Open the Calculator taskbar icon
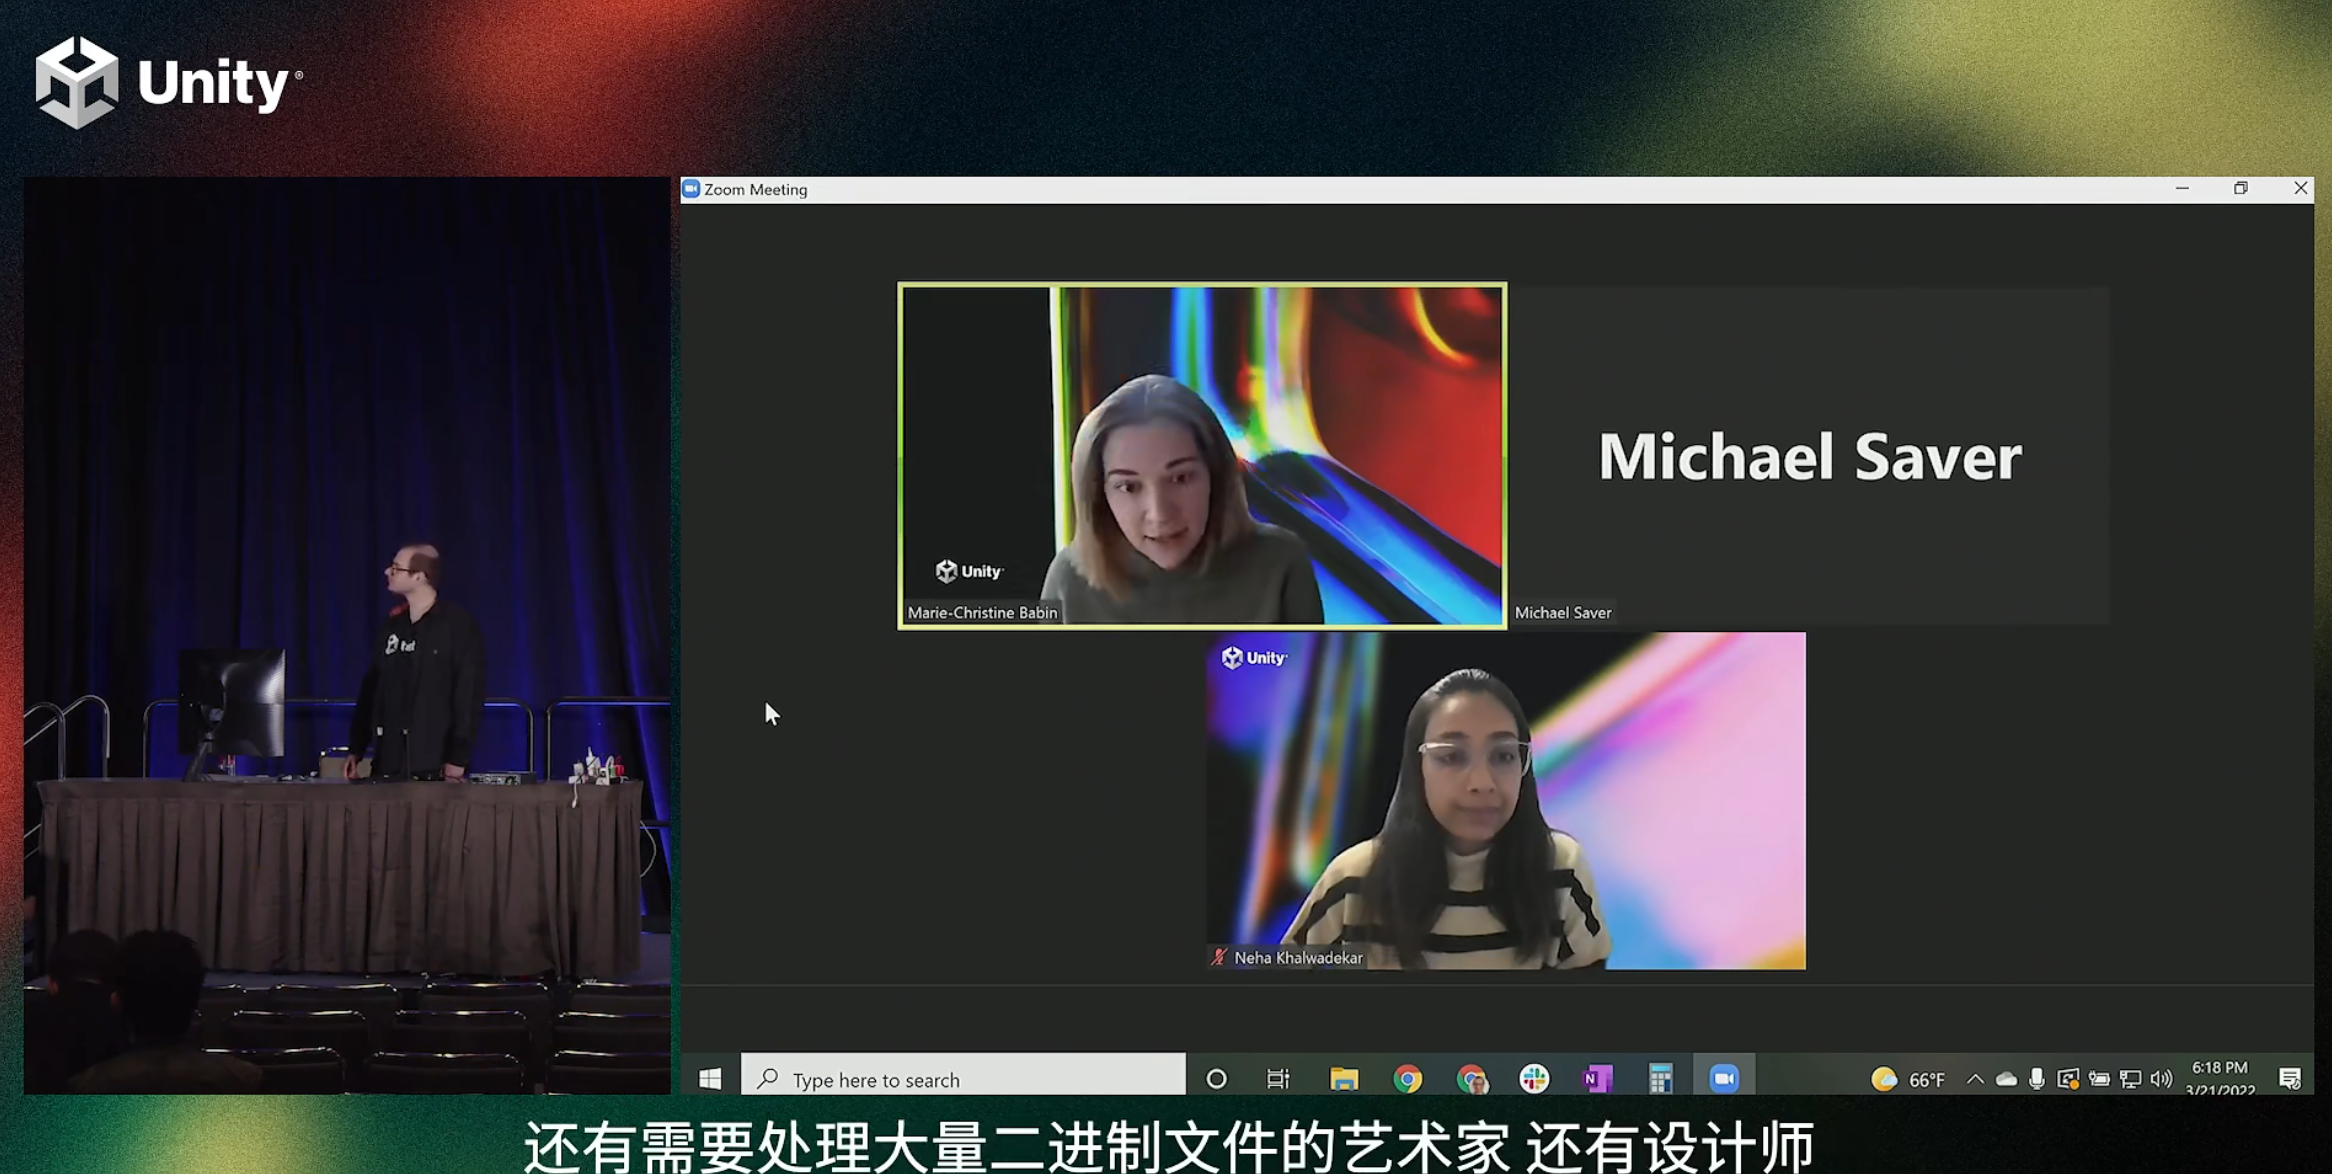 click(1660, 1078)
